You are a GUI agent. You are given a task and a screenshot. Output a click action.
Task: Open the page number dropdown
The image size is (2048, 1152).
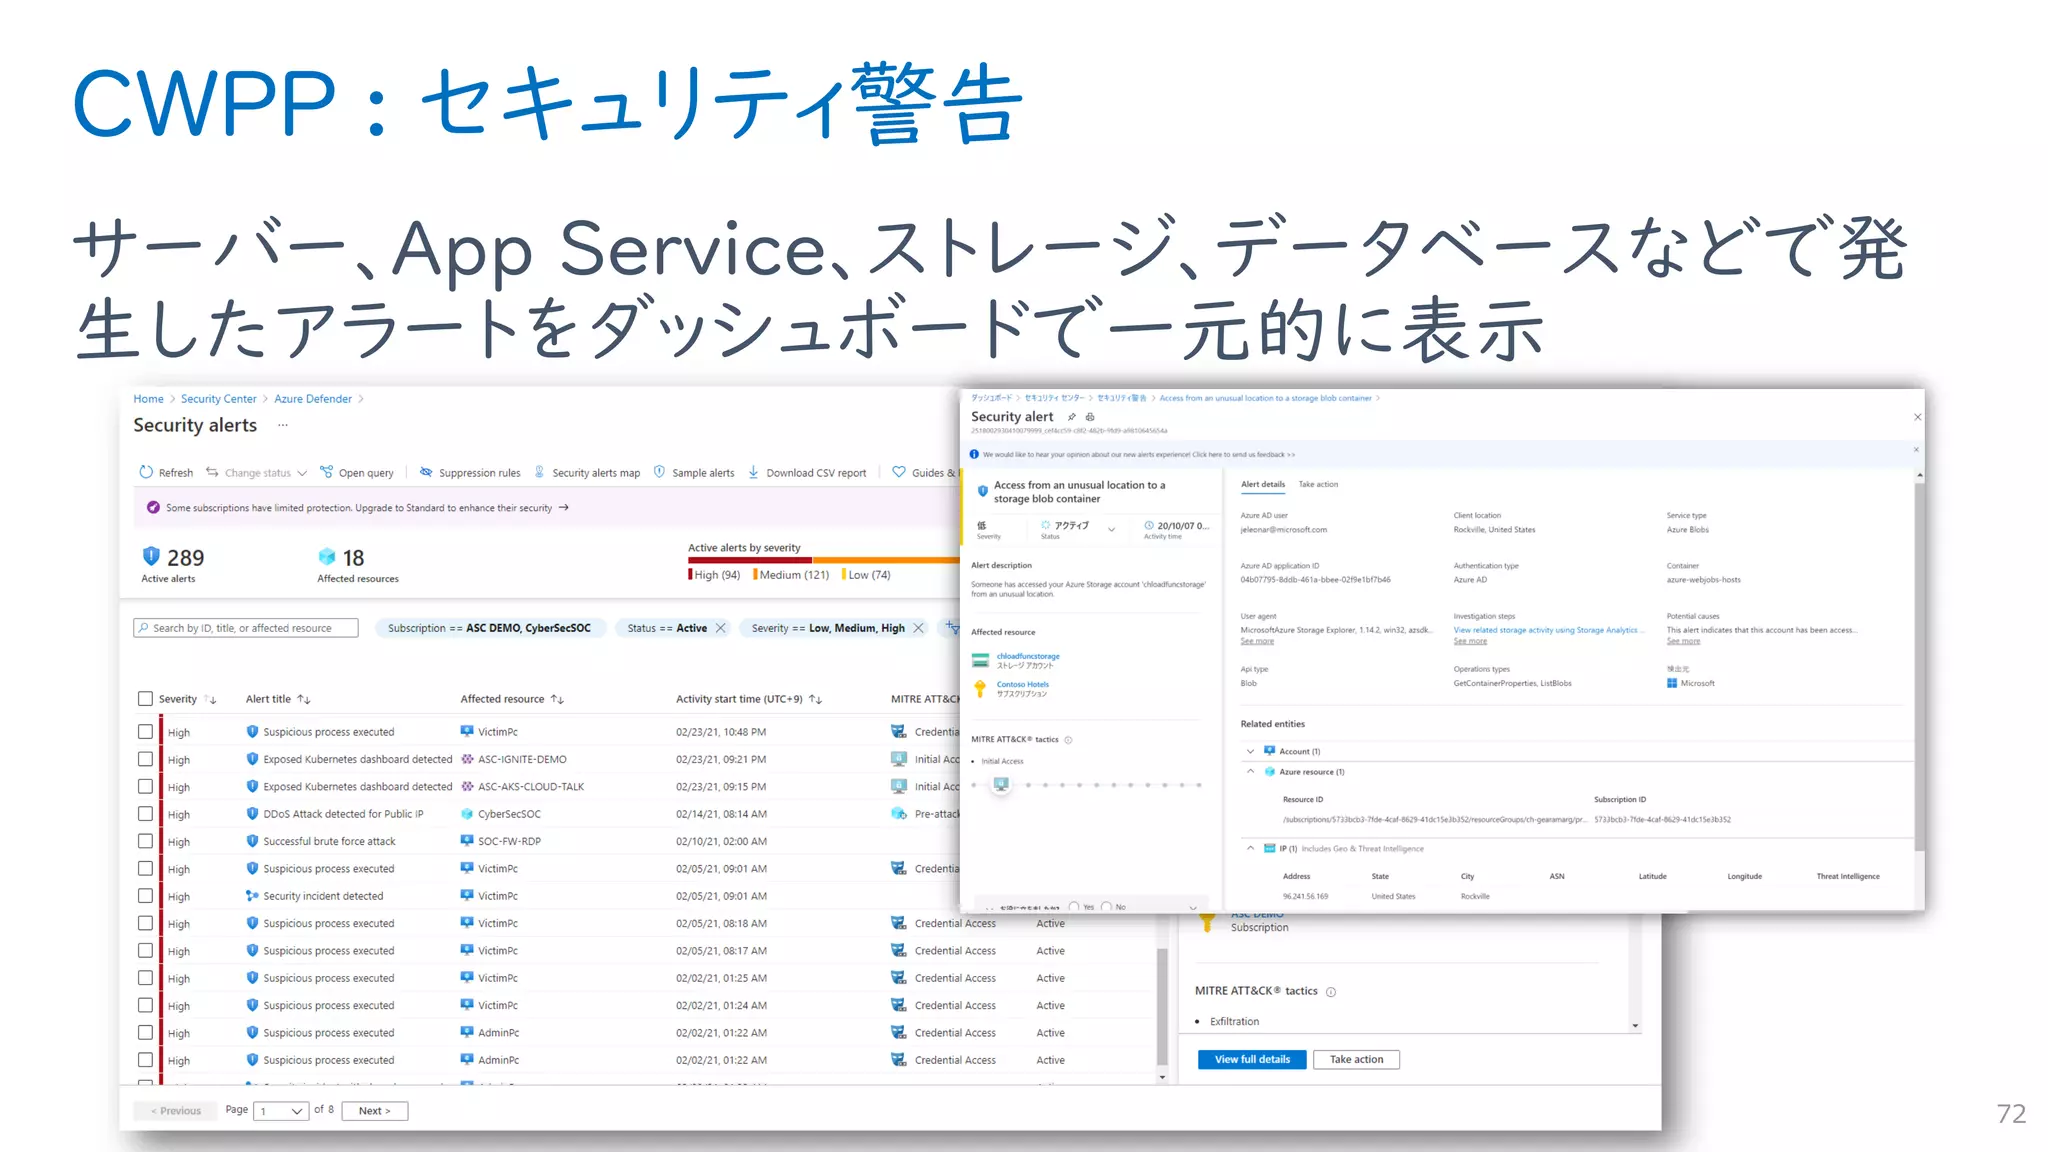tap(281, 1111)
